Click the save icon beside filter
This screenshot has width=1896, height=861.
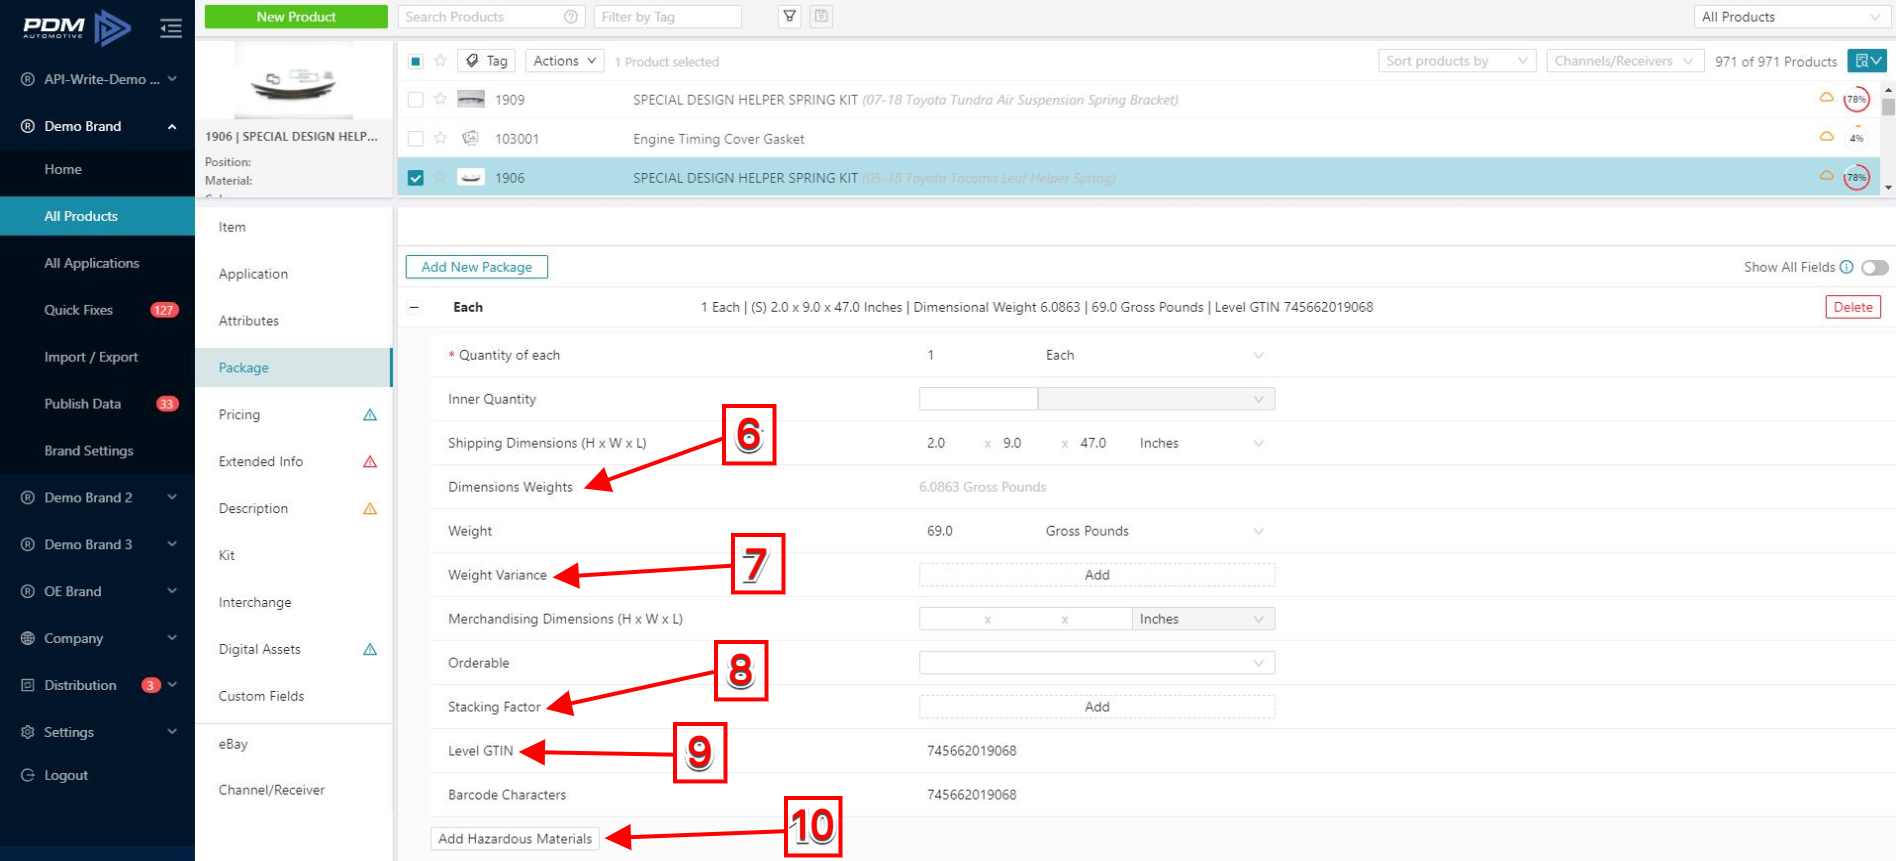click(821, 16)
